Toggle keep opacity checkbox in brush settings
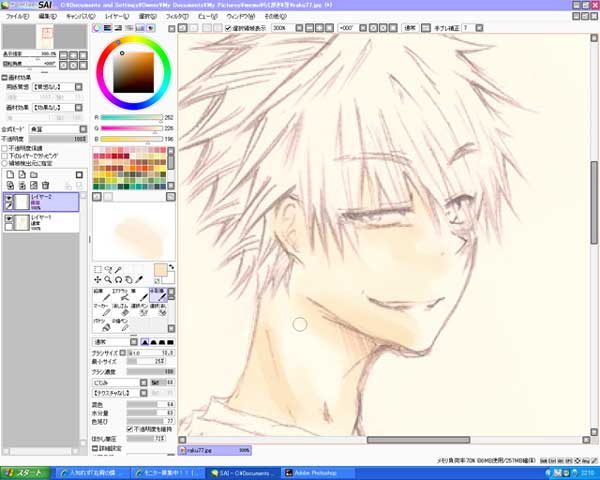Image resolution: width=600 pixels, height=480 pixels. click(x=130, y=429)
